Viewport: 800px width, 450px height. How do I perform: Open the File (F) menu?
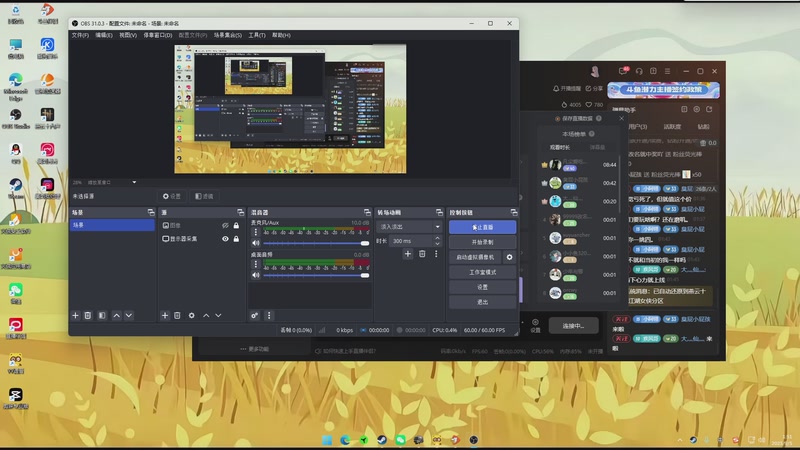80,35
